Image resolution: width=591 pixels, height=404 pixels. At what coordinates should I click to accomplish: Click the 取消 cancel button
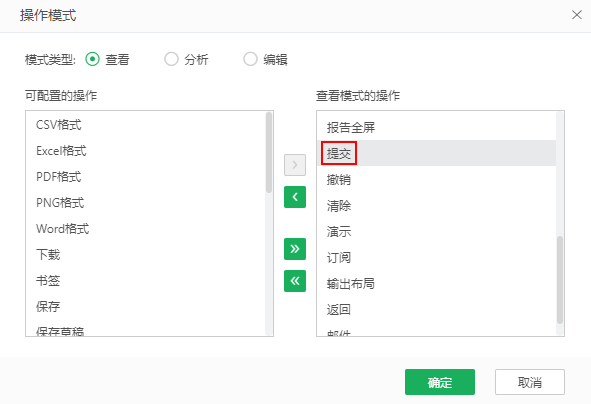point(530,382)
